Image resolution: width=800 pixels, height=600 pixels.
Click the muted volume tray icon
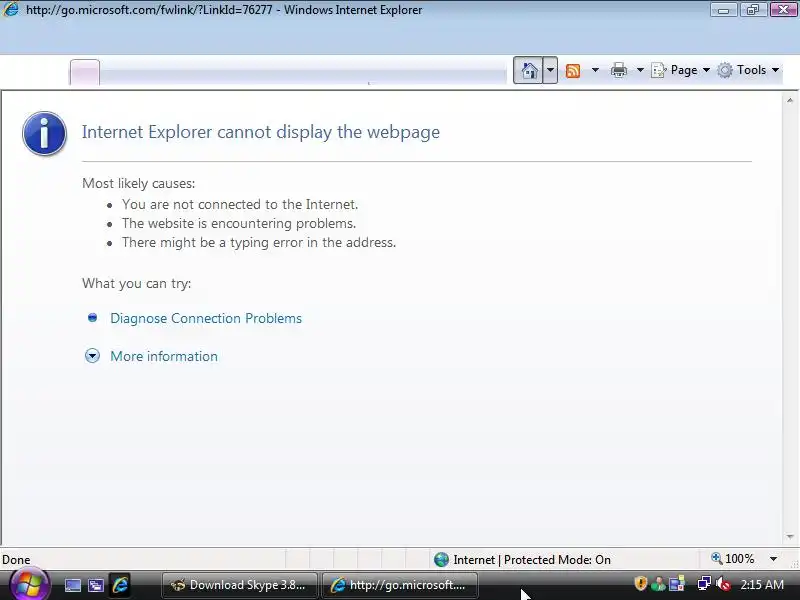click(x=723, y=584)
